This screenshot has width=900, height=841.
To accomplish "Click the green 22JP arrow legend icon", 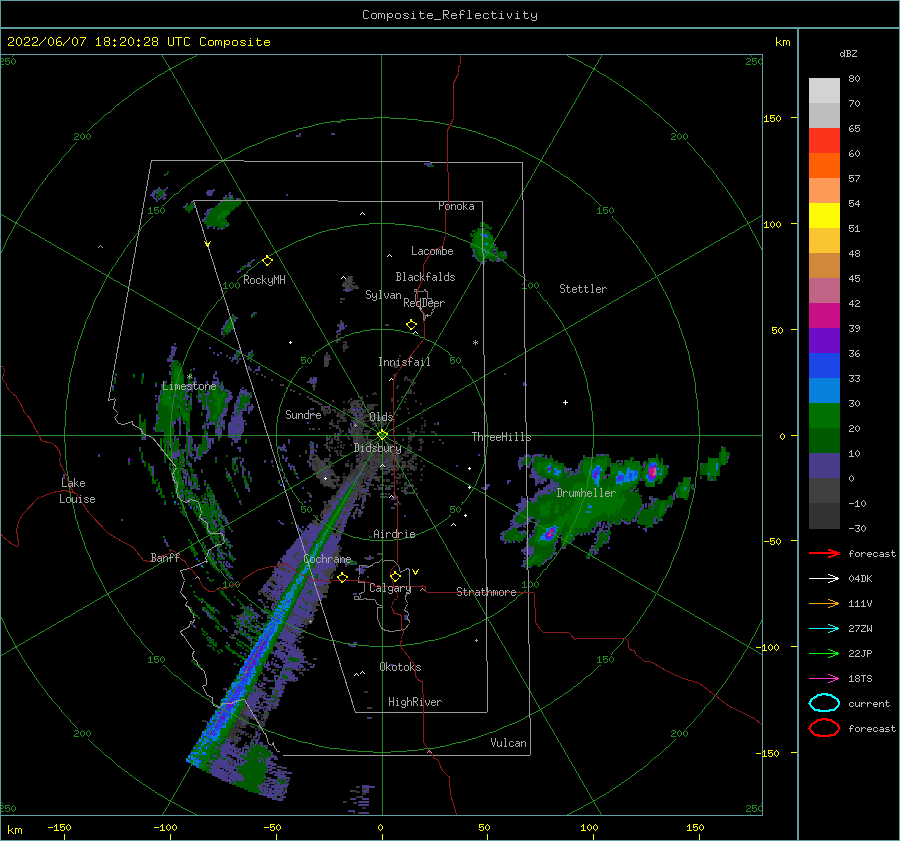I will click(824, 653).
